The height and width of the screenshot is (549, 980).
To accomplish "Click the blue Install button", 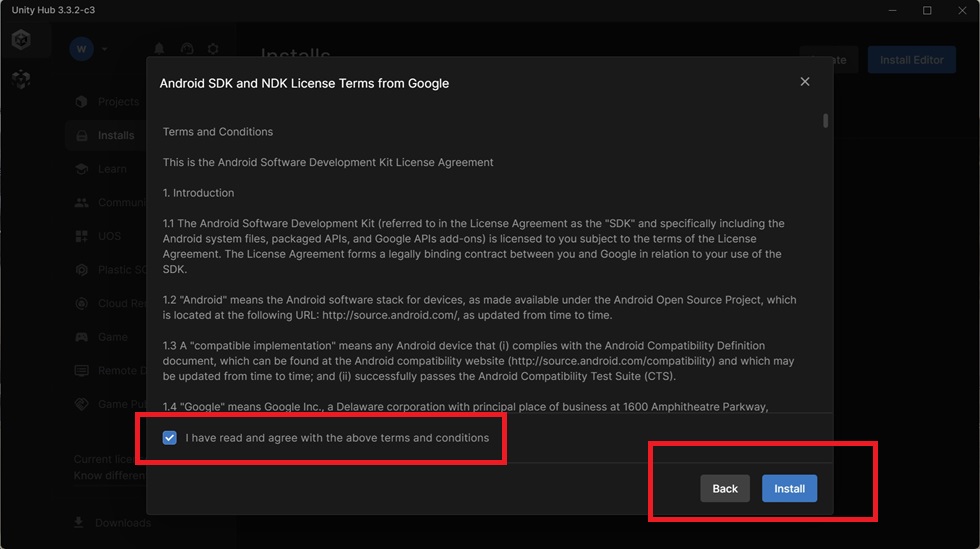I will (789, 488).
